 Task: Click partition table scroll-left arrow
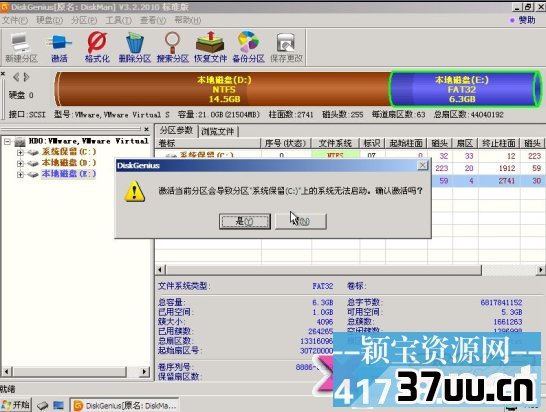160,270
